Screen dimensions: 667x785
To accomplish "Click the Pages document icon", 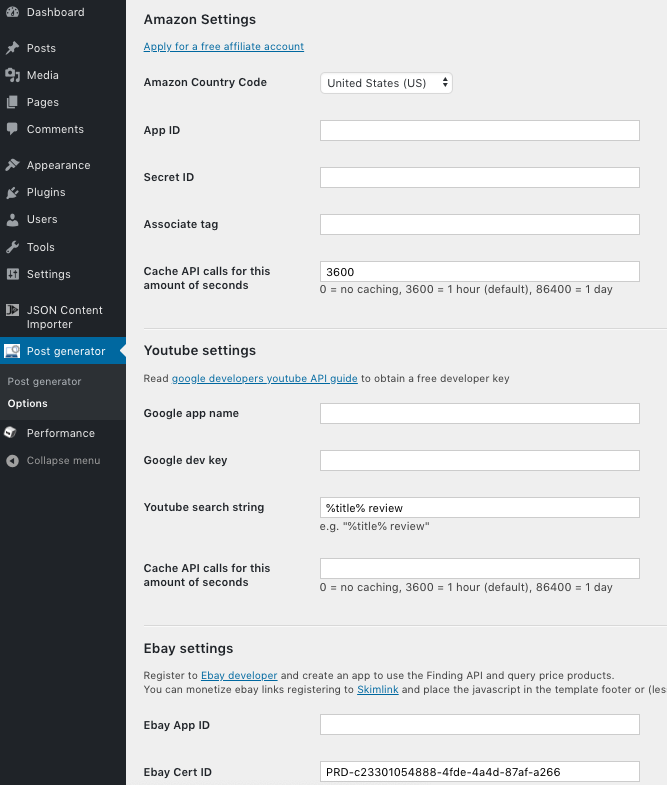I will (x=13, y=102).
